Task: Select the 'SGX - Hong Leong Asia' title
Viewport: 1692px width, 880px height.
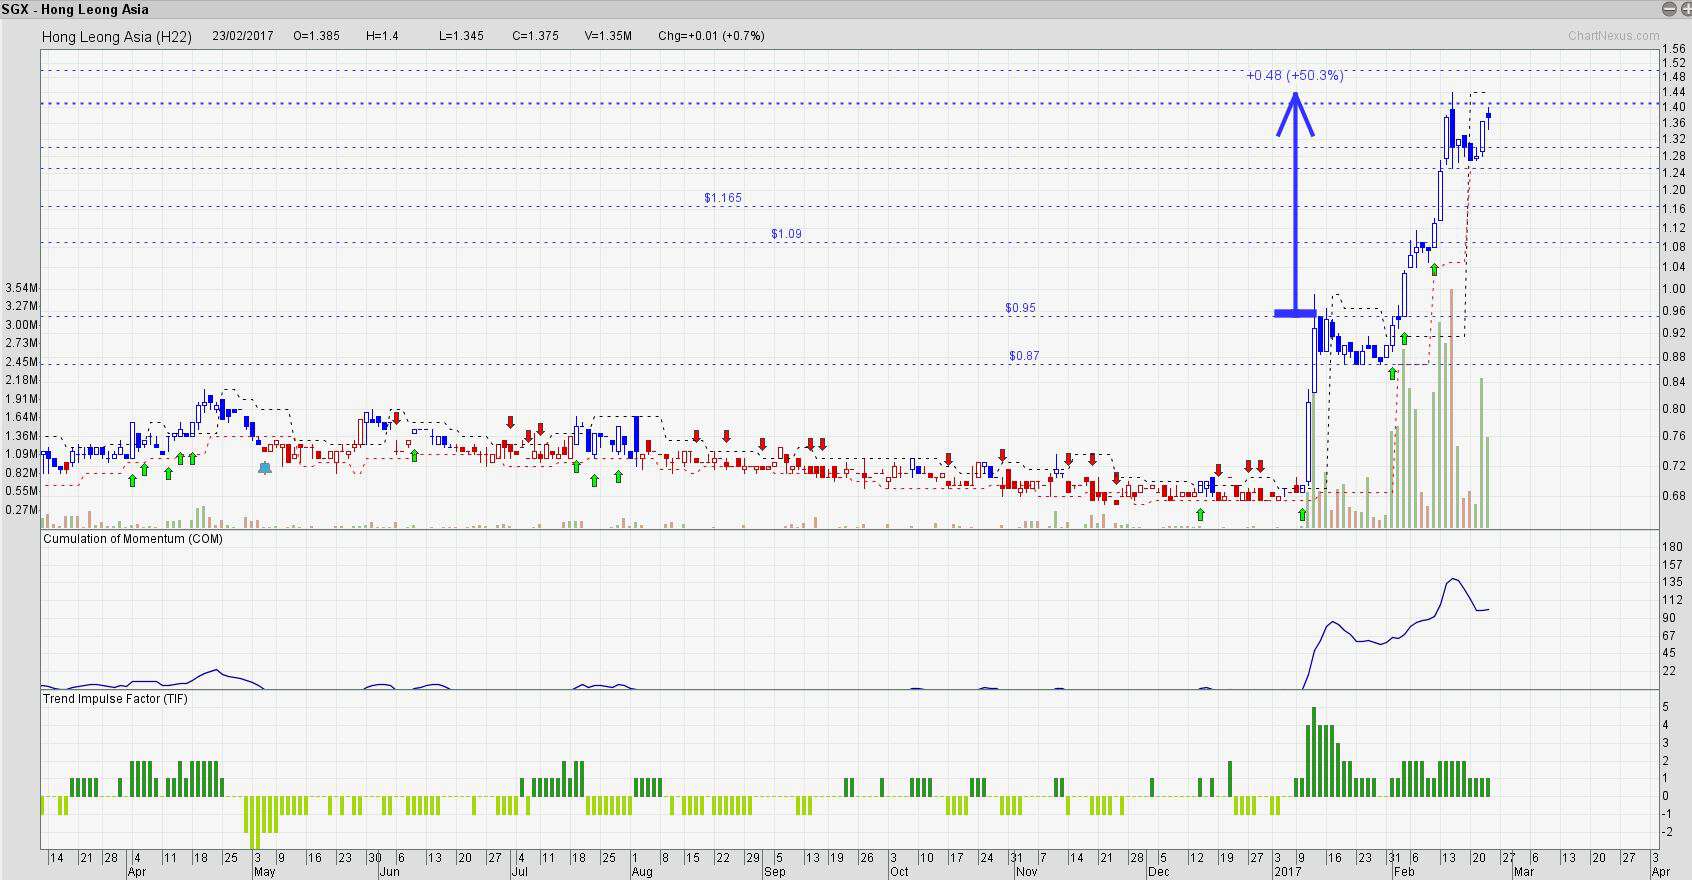Action: [75, 9]
